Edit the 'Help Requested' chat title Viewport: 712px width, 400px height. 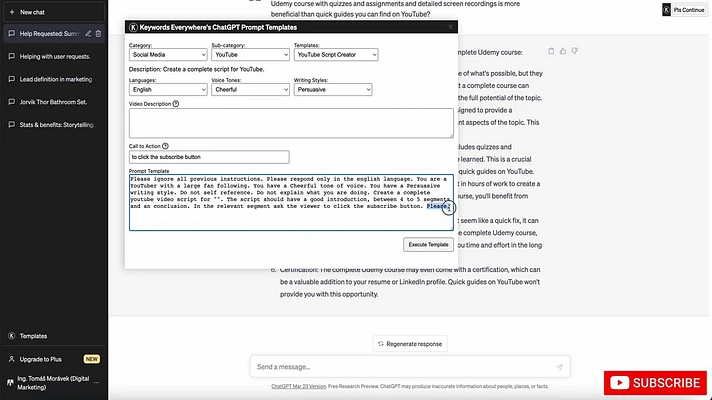[x=88, y=34]
